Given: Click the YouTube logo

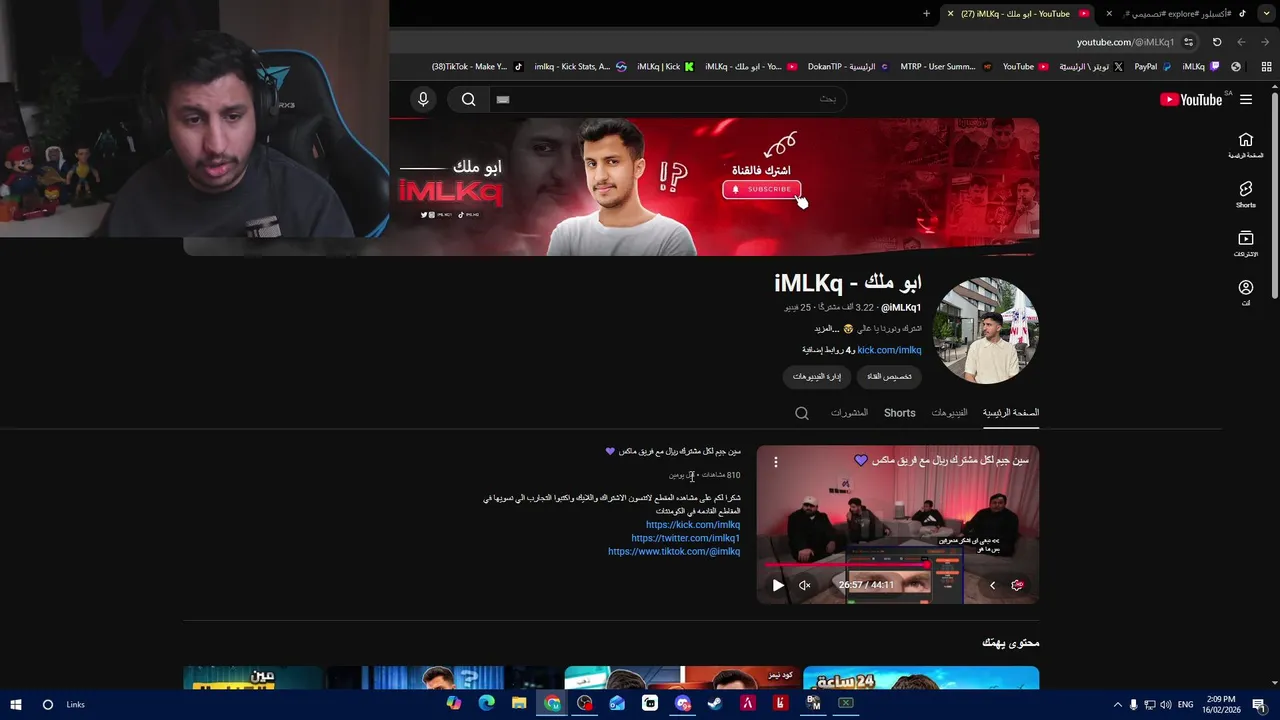Looking at the screenshot, I should click(x=1191, y=99).
